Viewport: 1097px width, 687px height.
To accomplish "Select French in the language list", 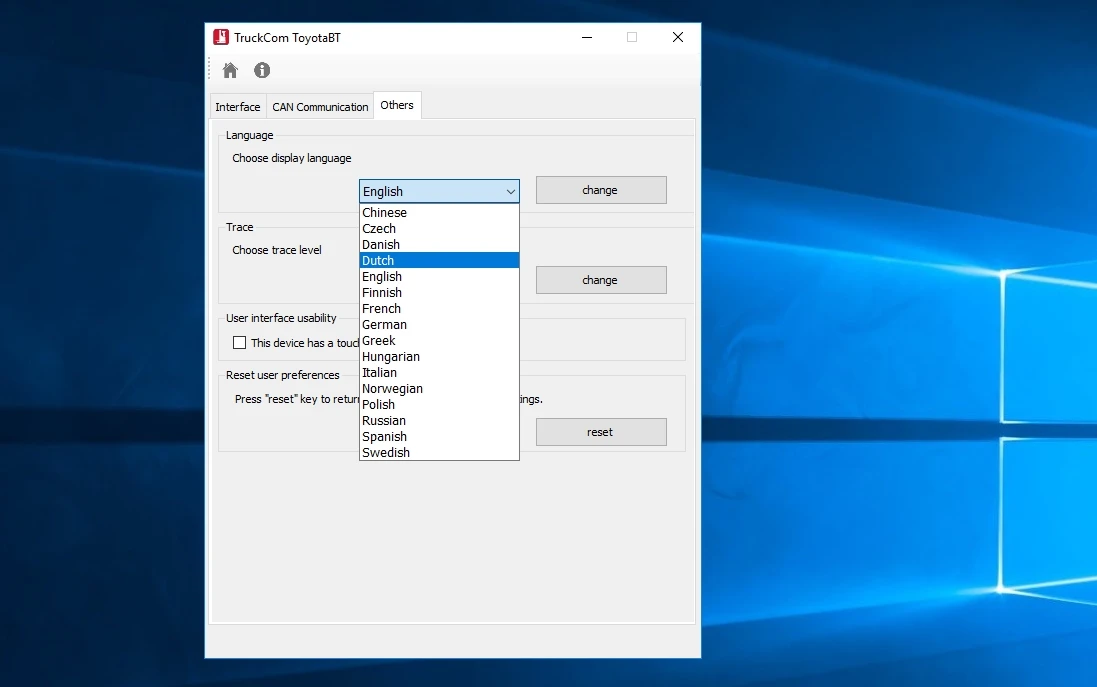I will pos(438,308).
